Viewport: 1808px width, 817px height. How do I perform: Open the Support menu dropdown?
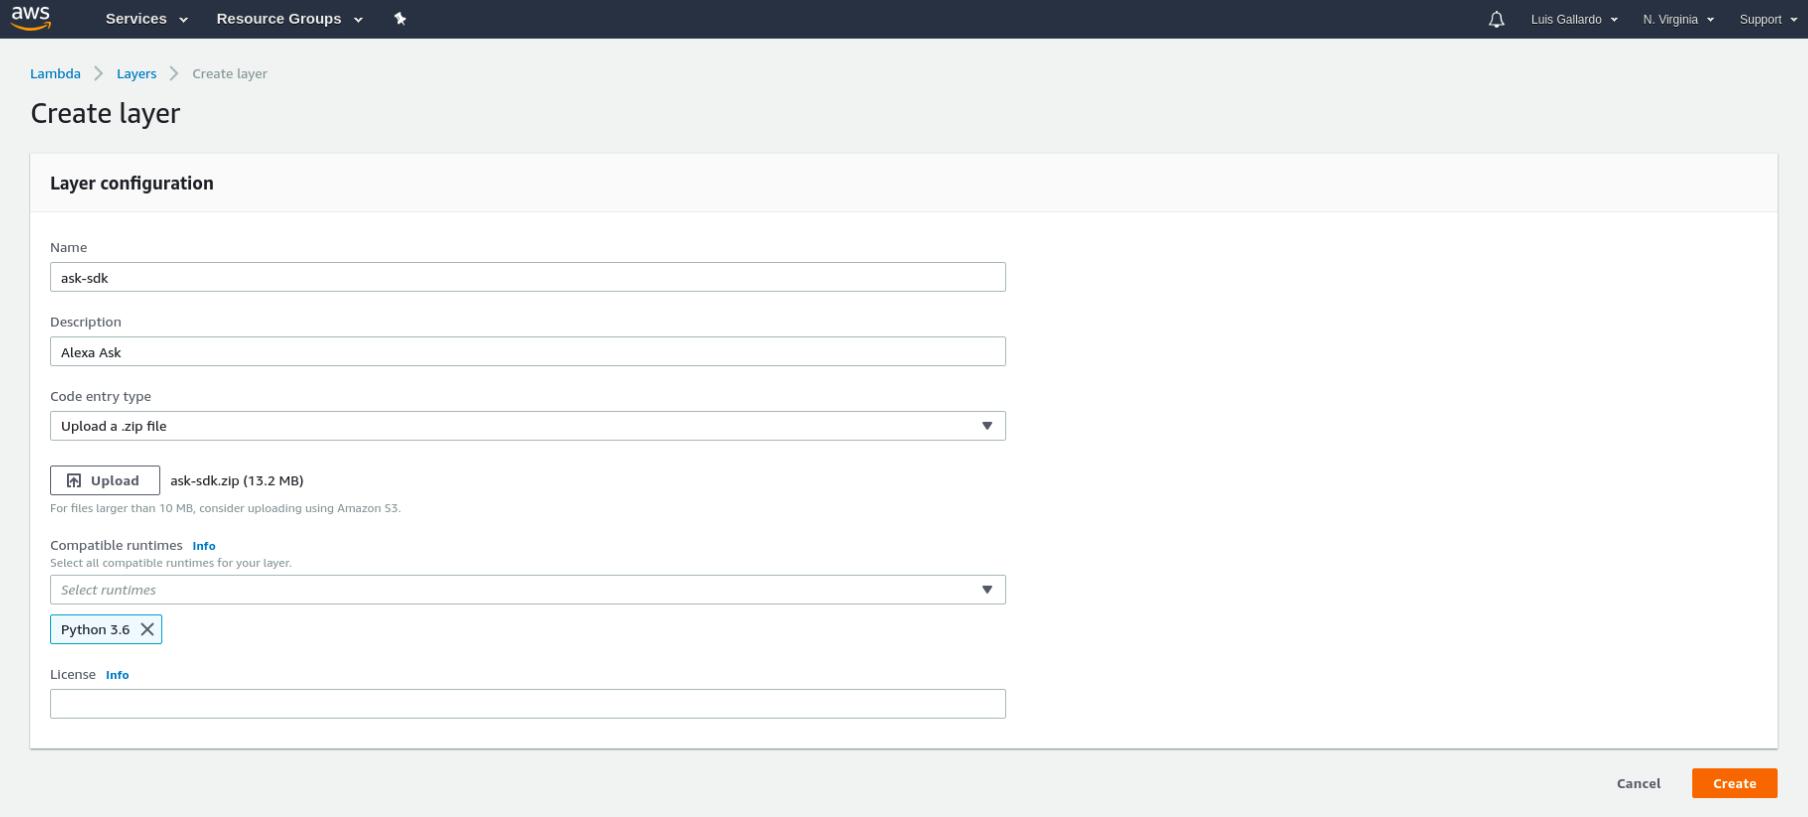(1768, 19)
